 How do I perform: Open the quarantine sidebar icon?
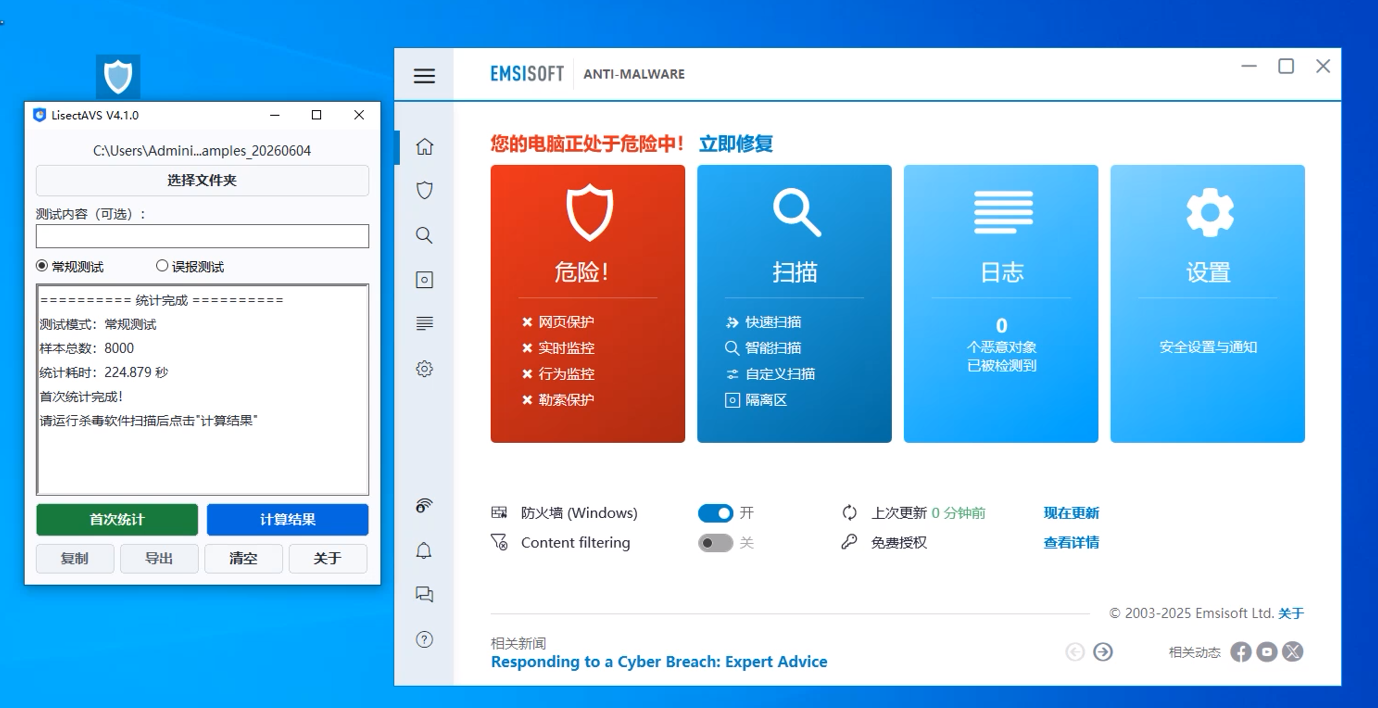[x=424, y=280]
